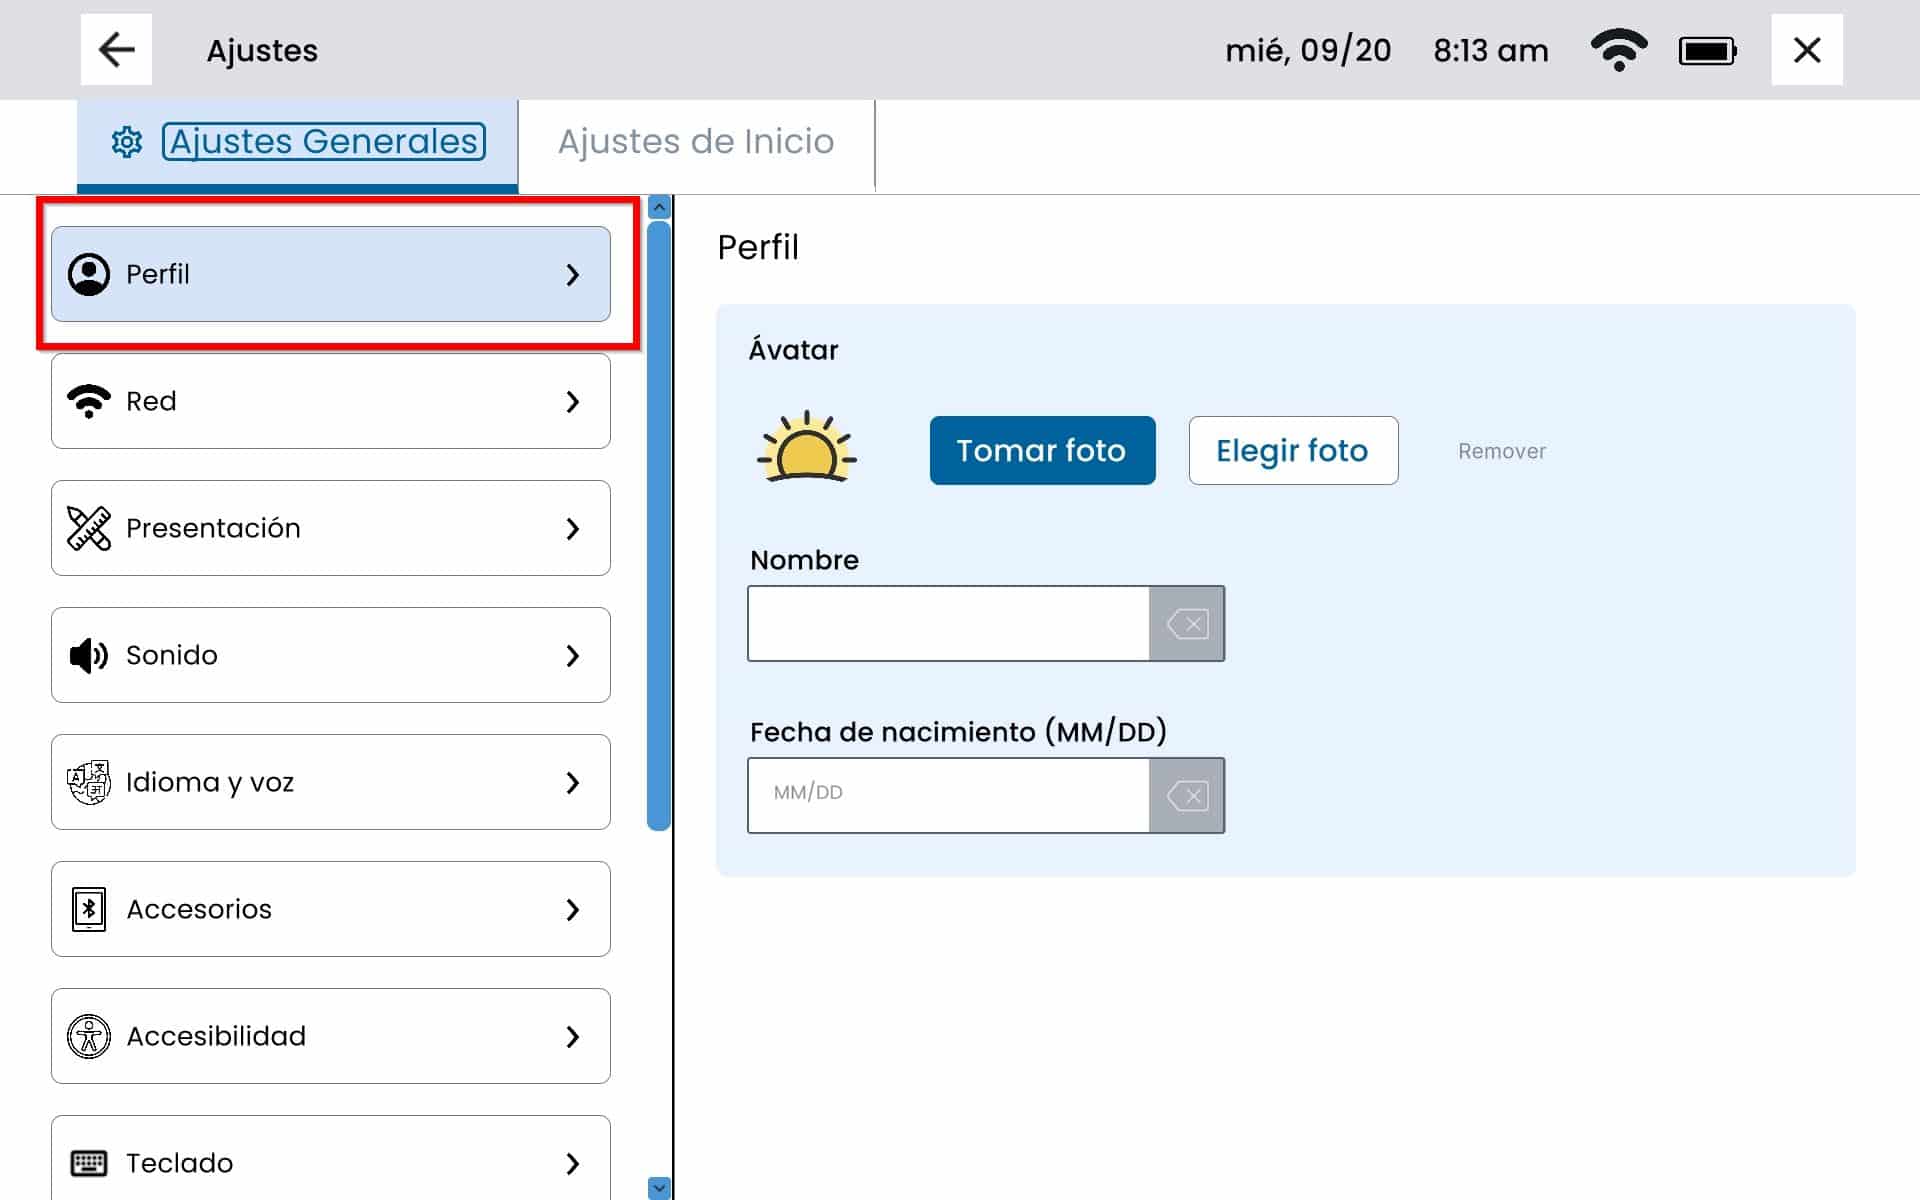
Task: Expand the Red settings chevron
Action: coord(572,401)
